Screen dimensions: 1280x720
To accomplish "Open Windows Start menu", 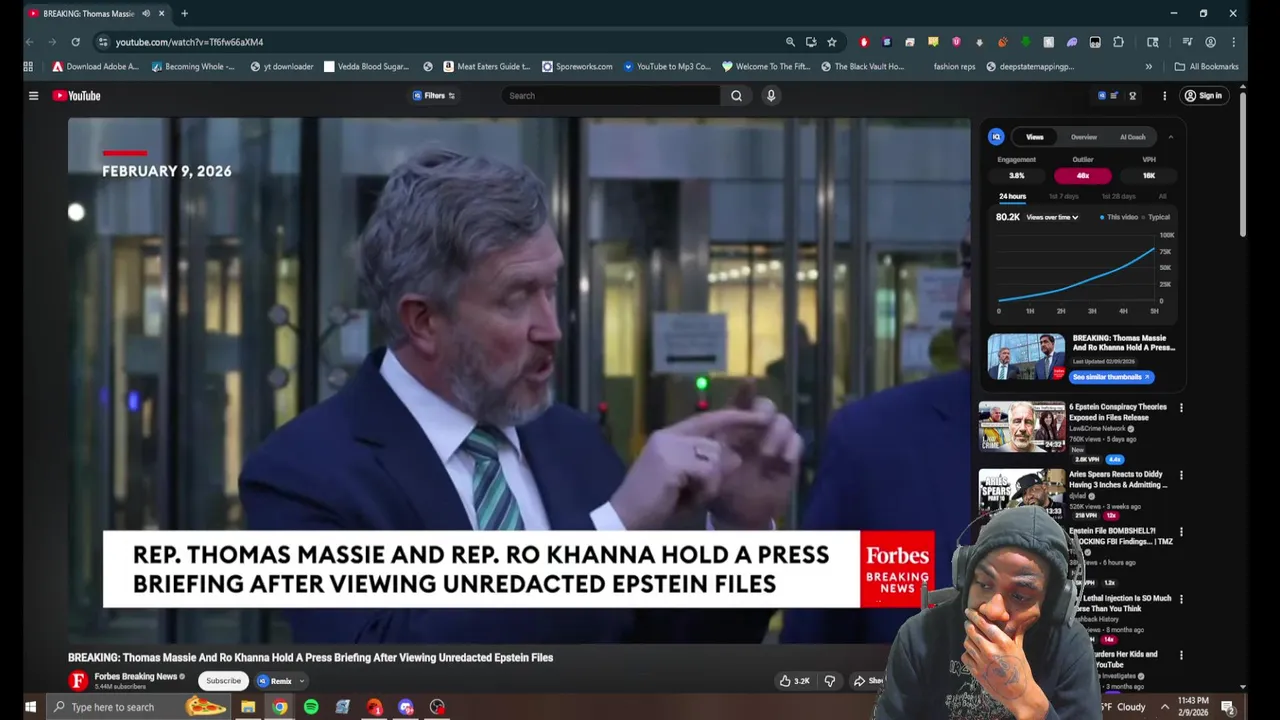I will click(30, 707).
